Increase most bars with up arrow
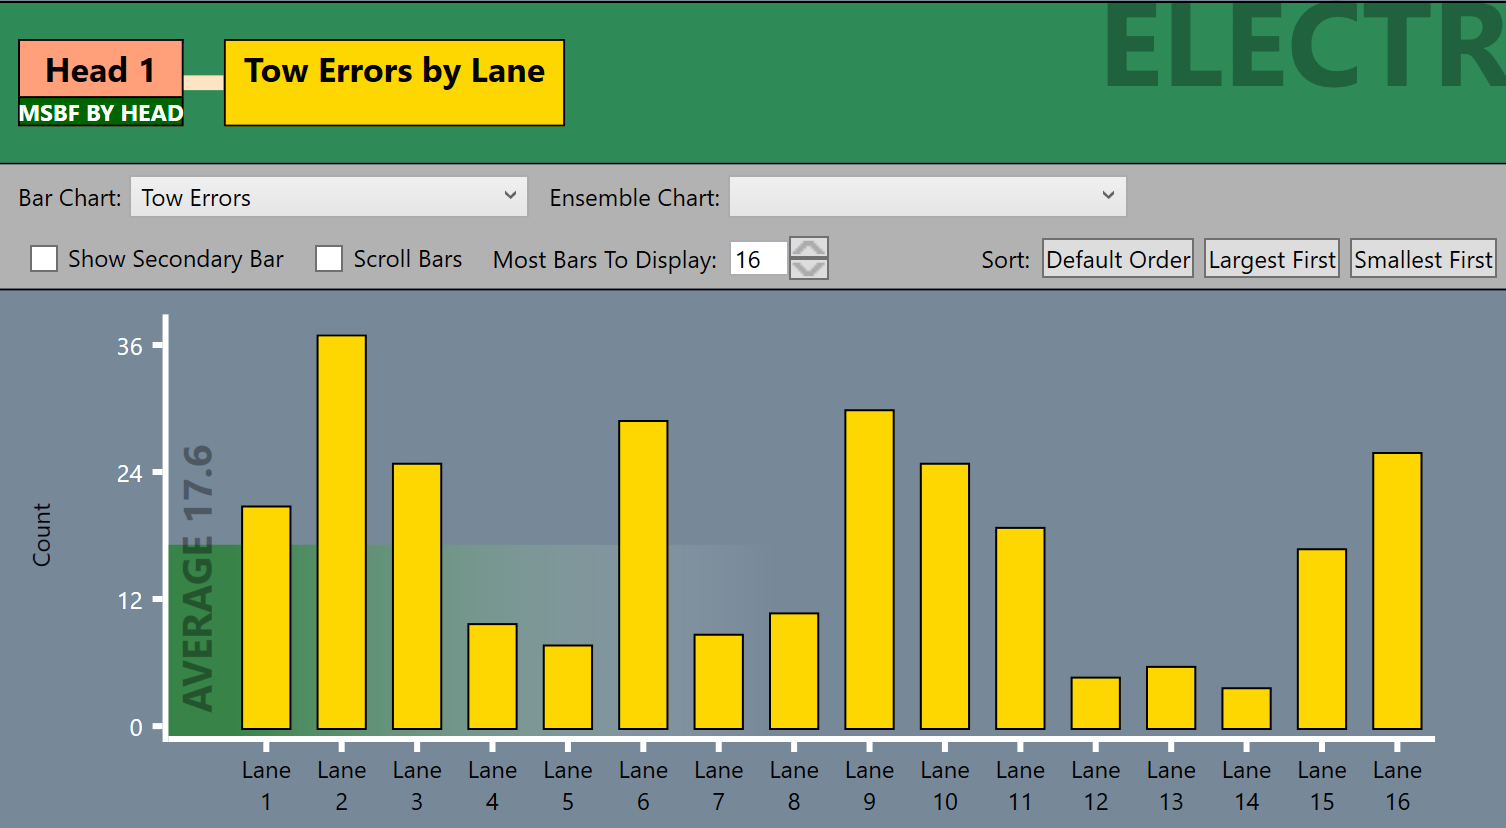 pyautogui.click(x=808, y=248)
